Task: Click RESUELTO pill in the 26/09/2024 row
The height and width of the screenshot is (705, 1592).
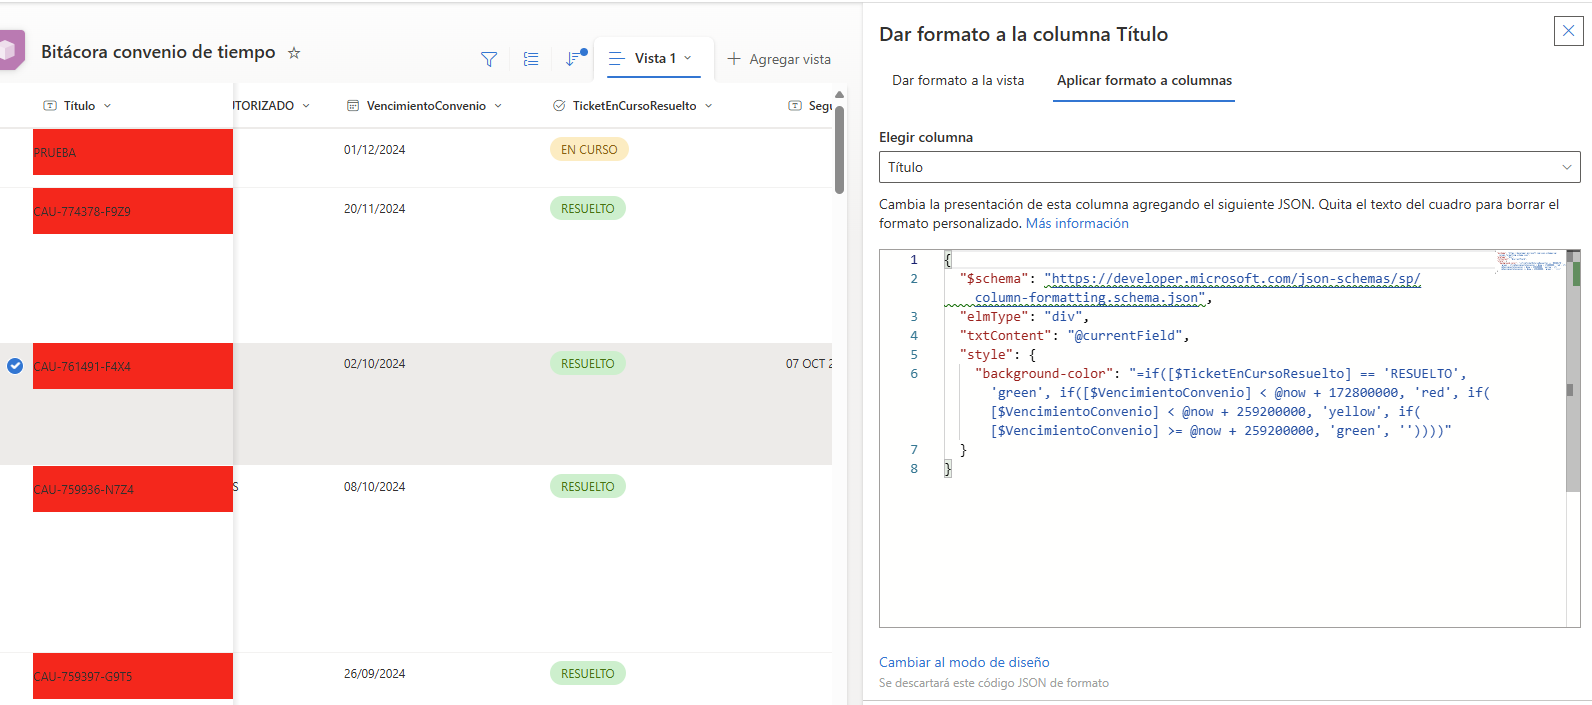Action: click(588, 674)
